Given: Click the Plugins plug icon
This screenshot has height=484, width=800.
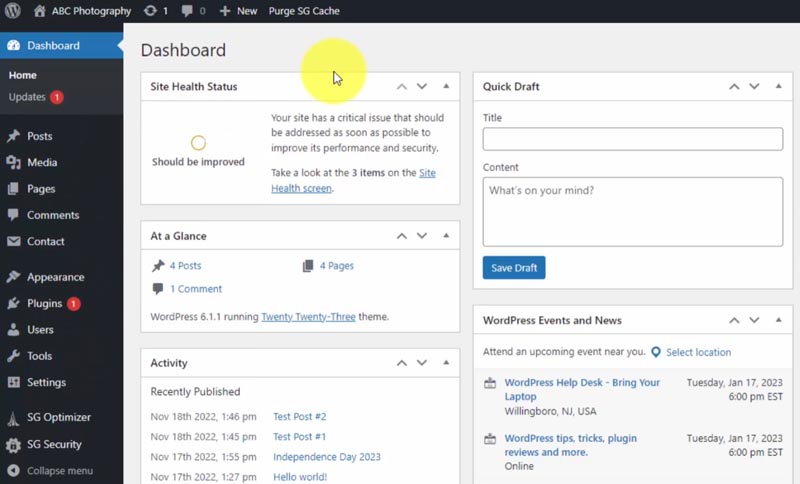Looking at the screenshot, I should click(13, 303).
